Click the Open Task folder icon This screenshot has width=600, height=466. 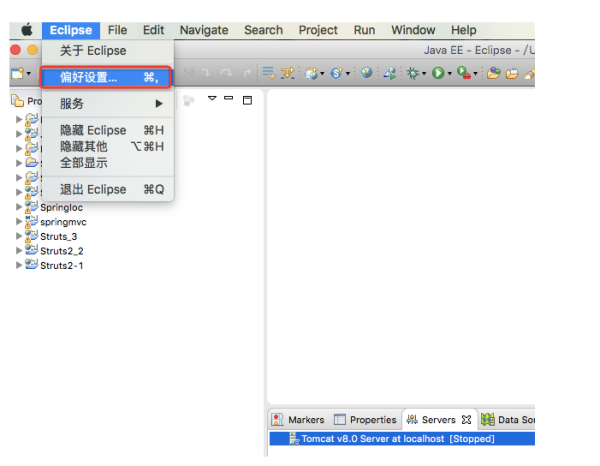pyautogui.click(x=512, y=73)
